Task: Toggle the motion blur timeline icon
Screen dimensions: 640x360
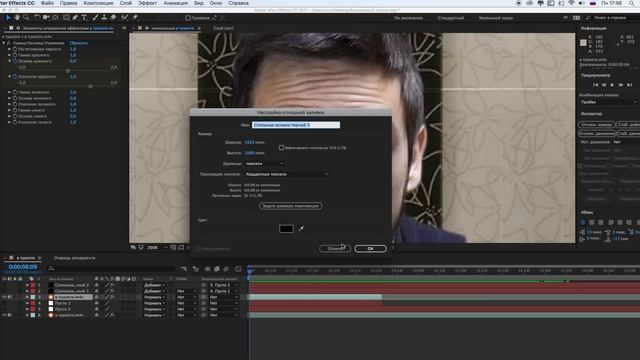Action: tap(226, 269)
